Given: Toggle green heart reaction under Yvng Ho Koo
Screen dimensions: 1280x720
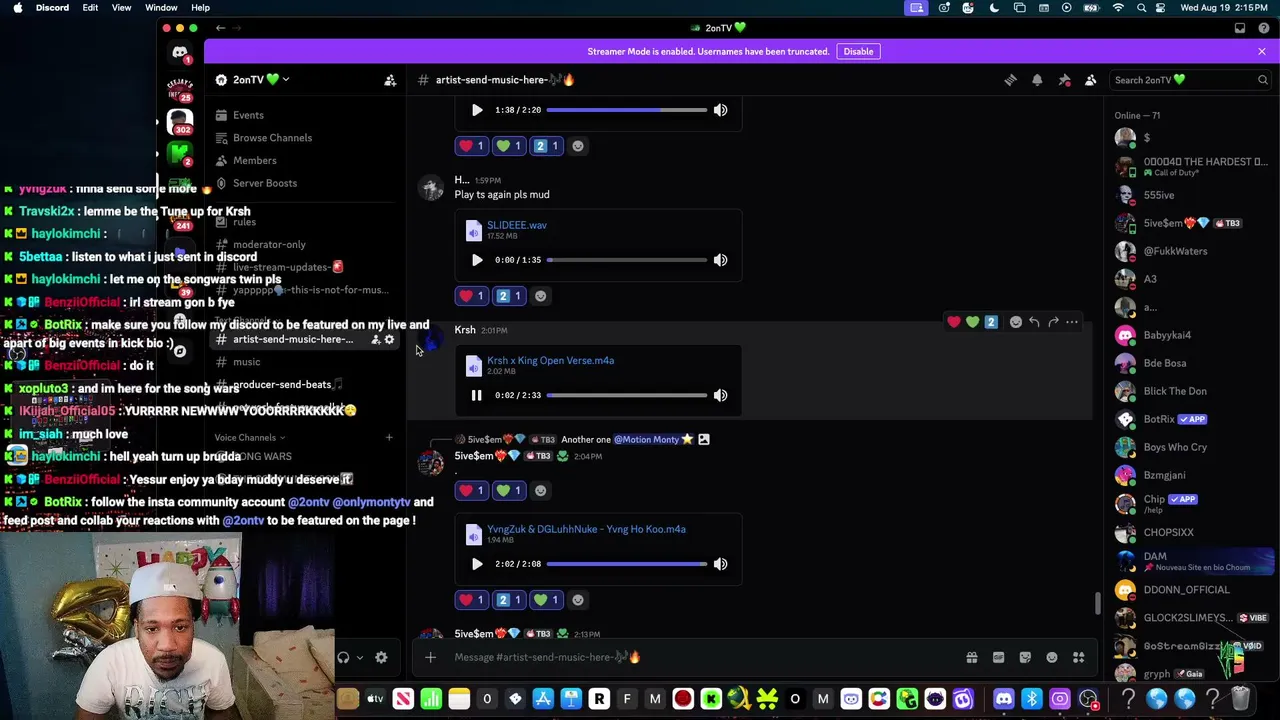Looking at the screenshot, I should 547,600.
